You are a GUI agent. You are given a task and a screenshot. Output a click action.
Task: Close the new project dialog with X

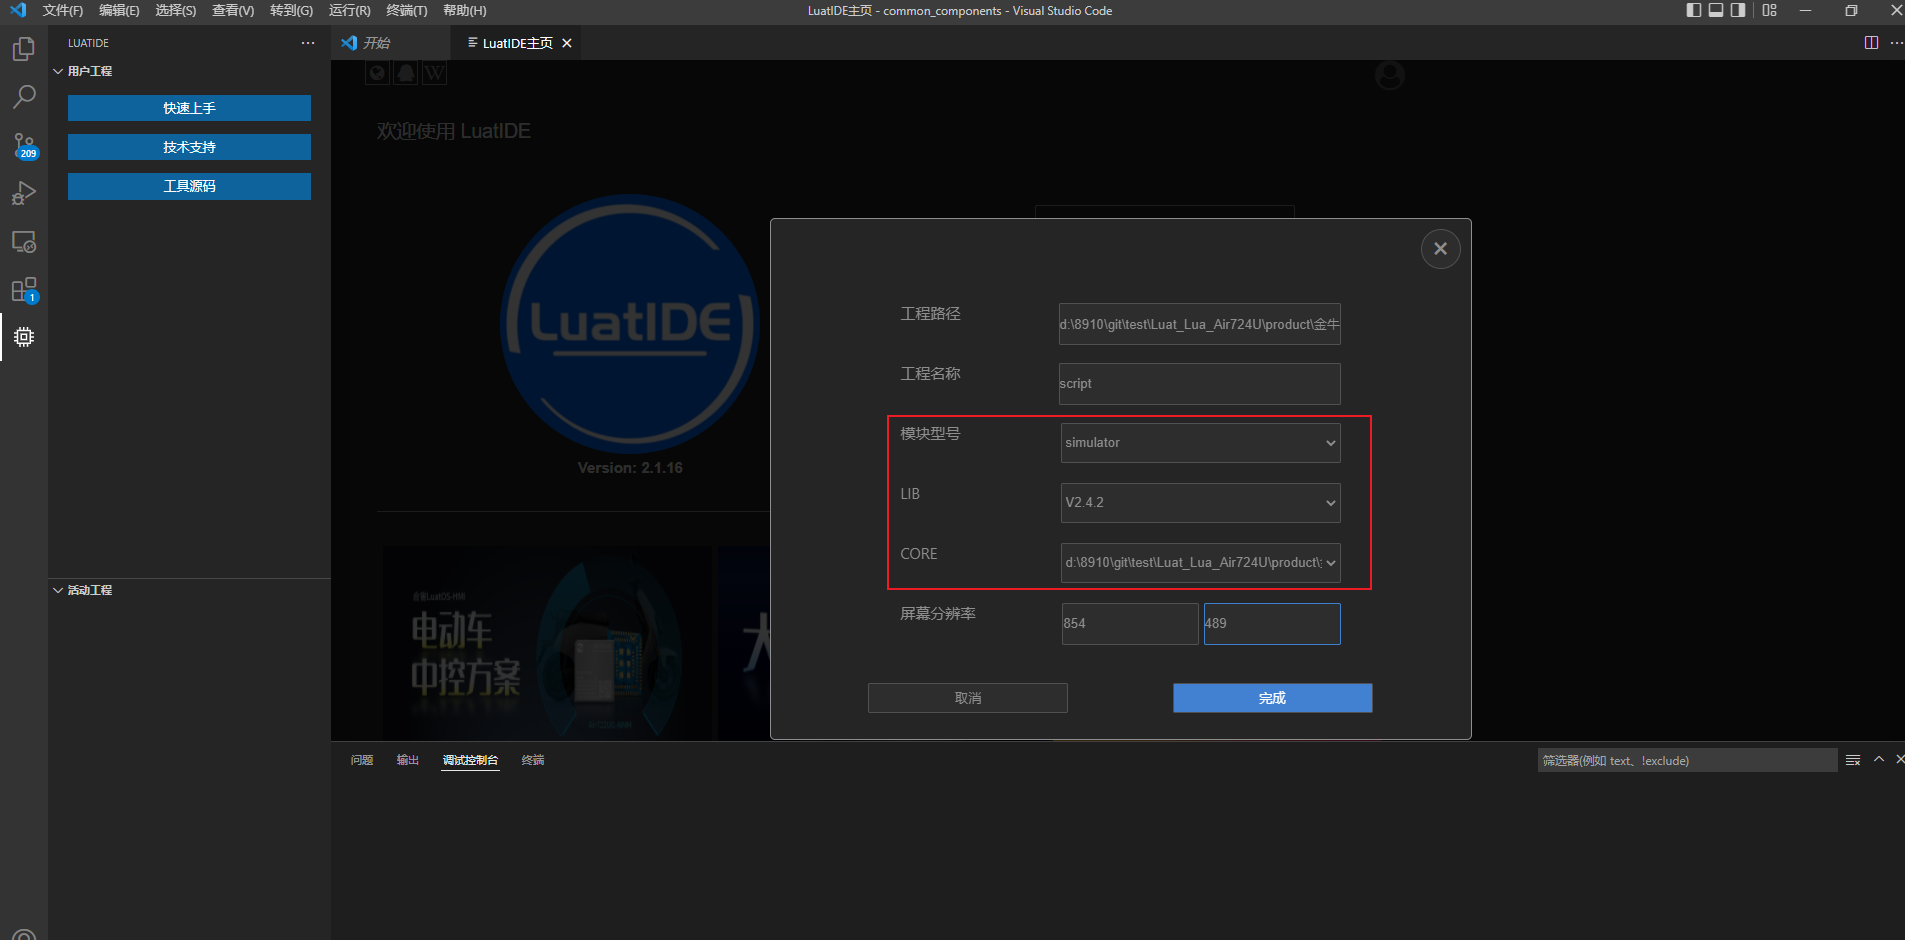click(1440, 249)
